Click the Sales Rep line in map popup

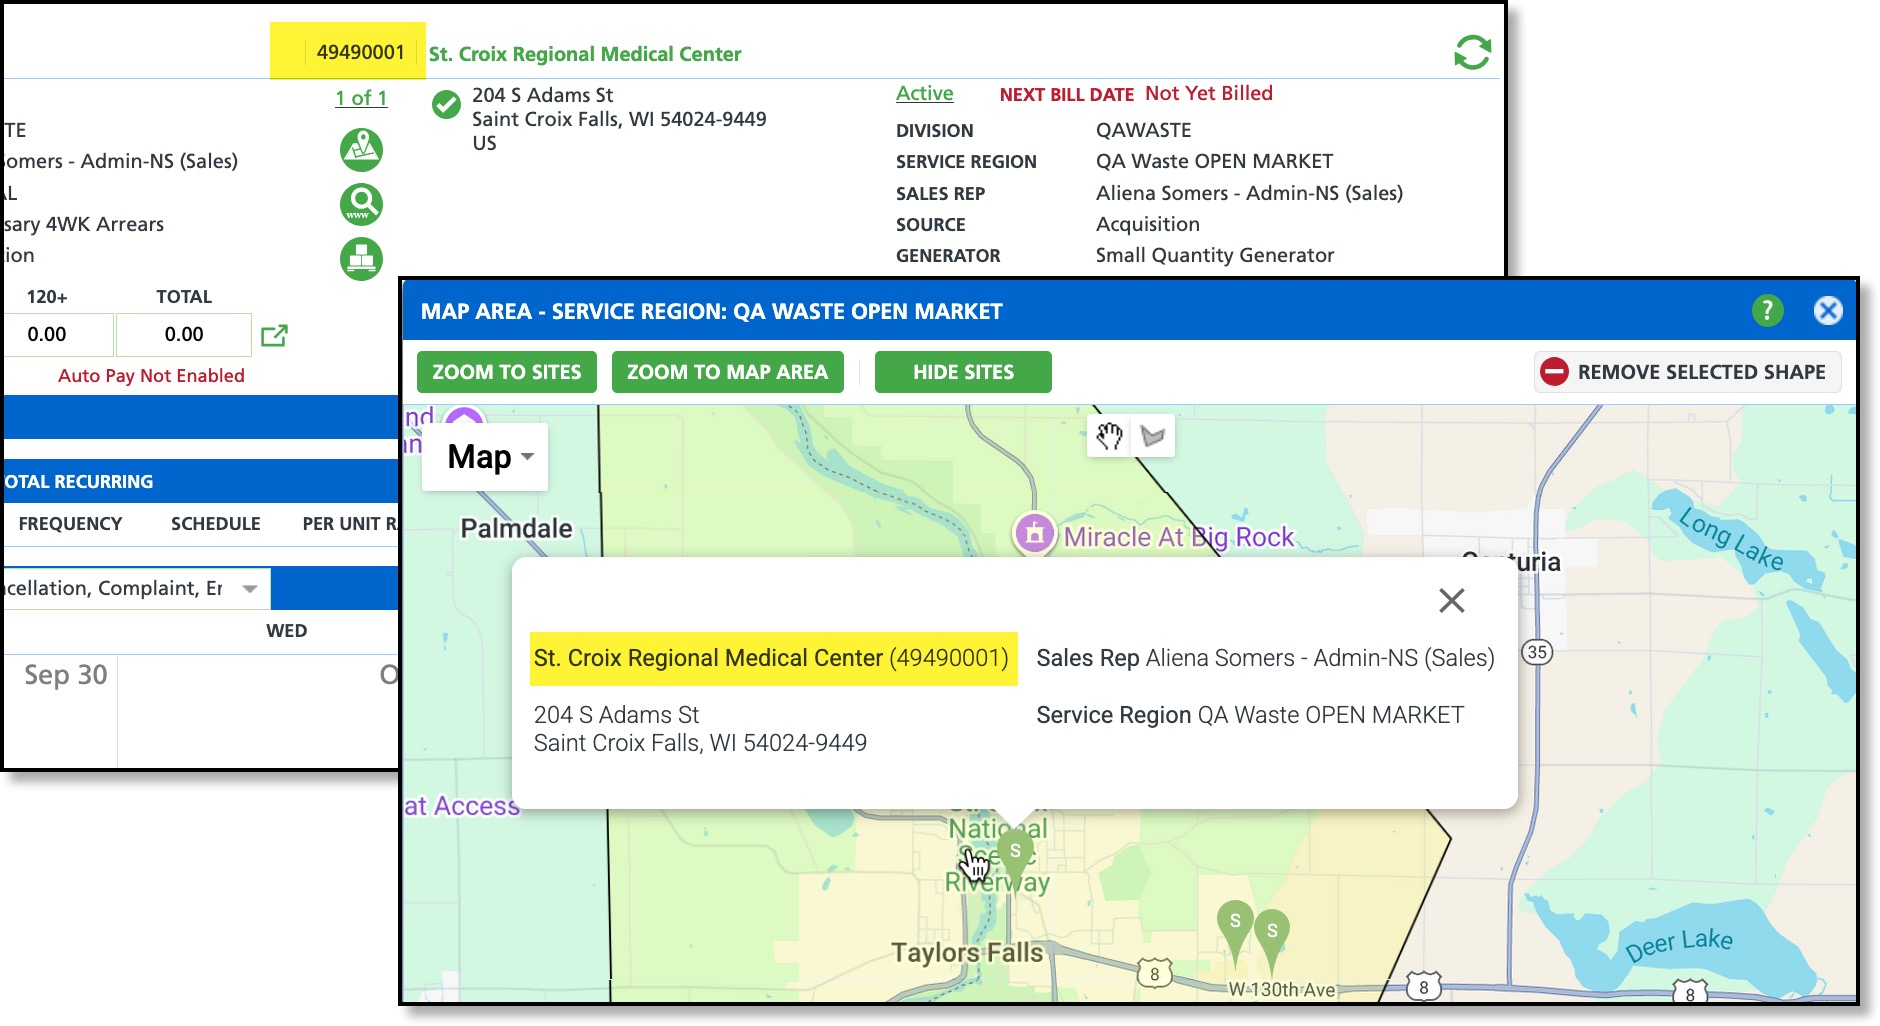pyautogui.click(x=1265, y=658)
